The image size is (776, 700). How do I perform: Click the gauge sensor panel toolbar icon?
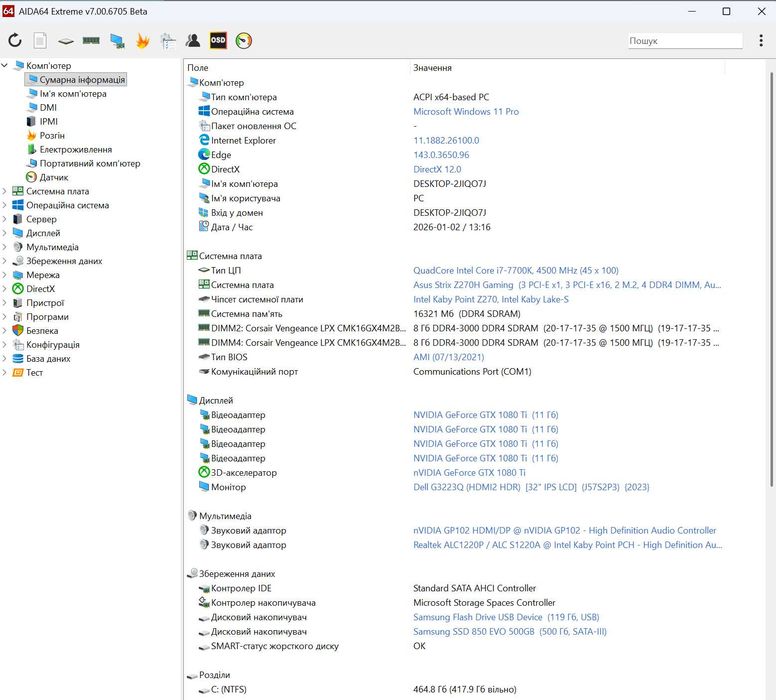pos(244,41)
